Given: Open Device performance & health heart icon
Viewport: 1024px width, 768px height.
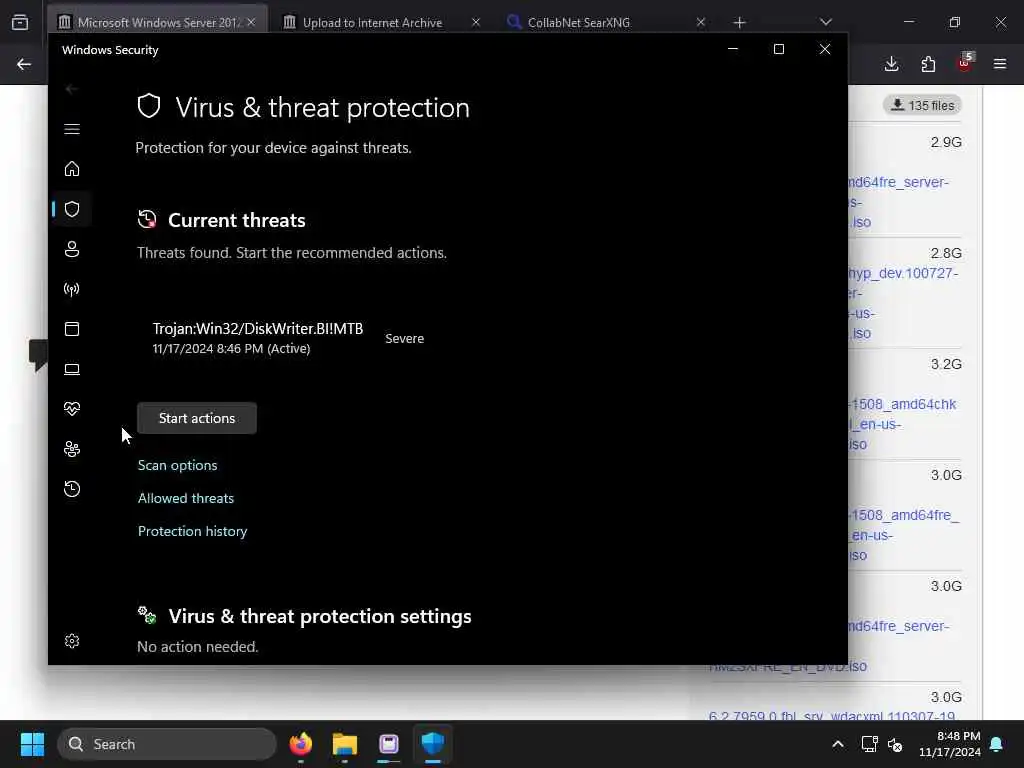Looking at the screenshot, I should click(72, 409).
